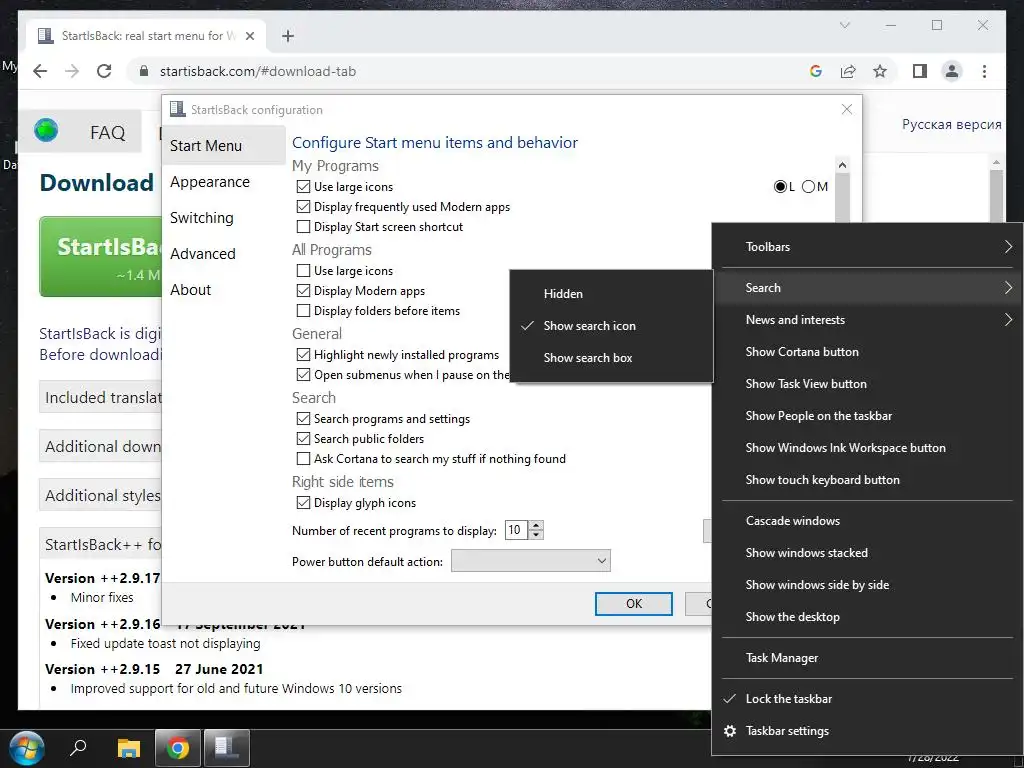This screenshot has height=768, width=1024.
Task: Toggle Search programs and settings
Action: tap(303, 419)
